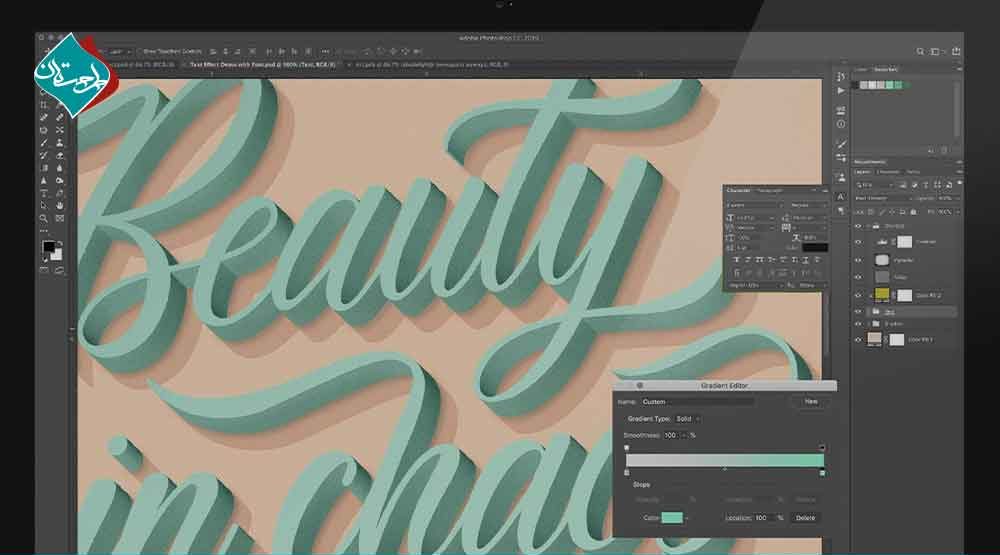Image resolution: width=1000 pixels, height=555 pixels.
Task: Close the Gradient Editor dialog
Action: tap(640, 385)
